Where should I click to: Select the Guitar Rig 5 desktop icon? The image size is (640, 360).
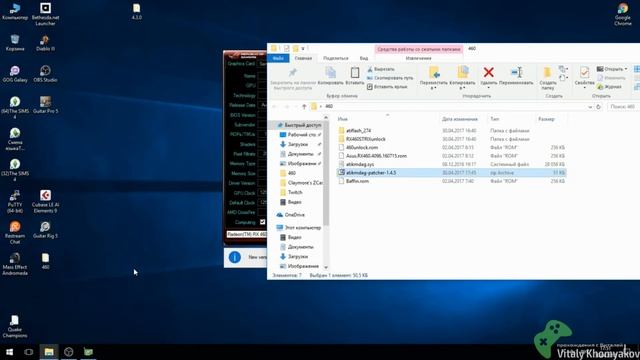(45, 230)
